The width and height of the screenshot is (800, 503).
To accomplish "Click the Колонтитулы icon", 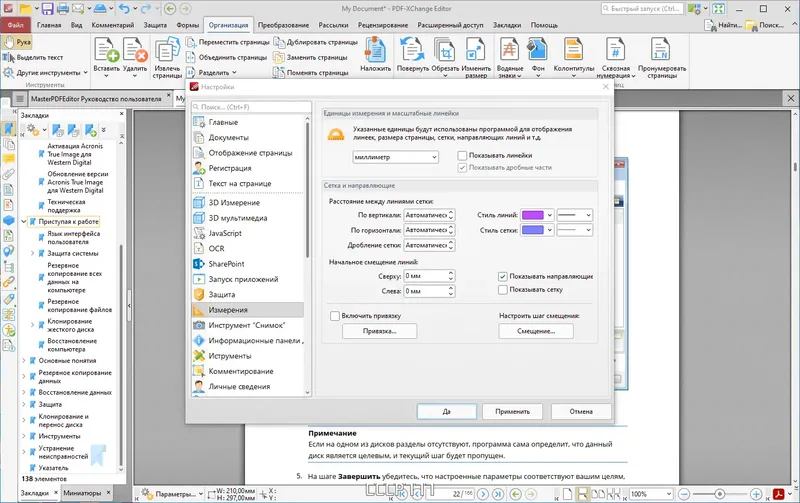I will pyautogui.click(x=573, y=50).
